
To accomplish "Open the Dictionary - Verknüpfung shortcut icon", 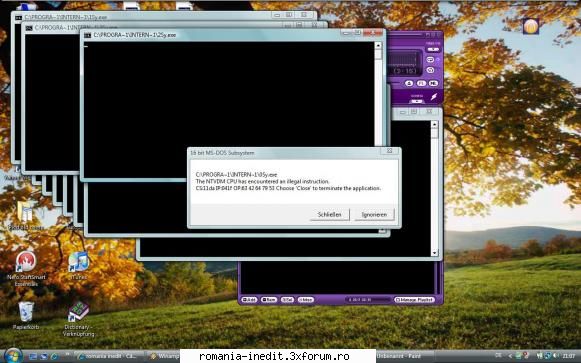I will (78, 319).
